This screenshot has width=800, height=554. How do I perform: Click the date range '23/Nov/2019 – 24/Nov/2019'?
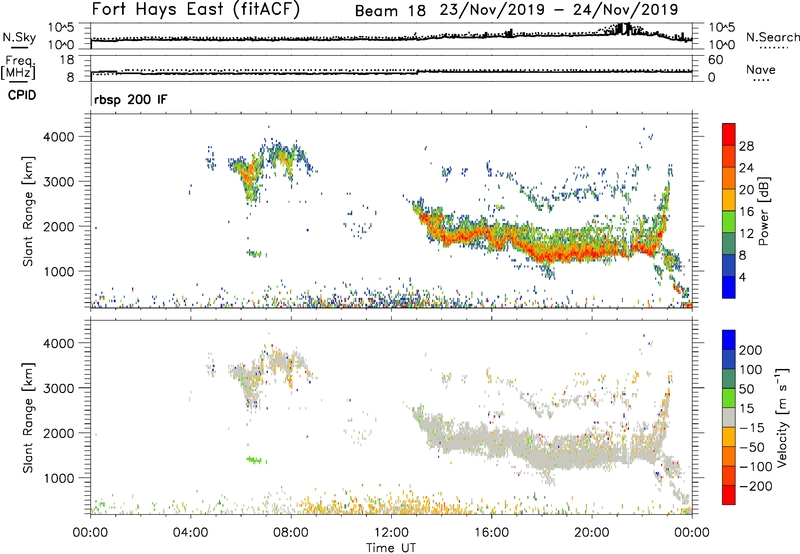pos(559,10)
